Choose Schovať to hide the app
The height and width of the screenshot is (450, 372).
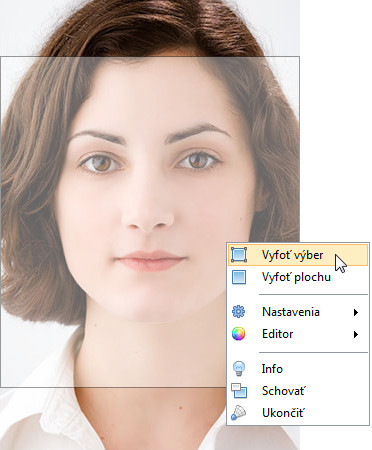298,391
